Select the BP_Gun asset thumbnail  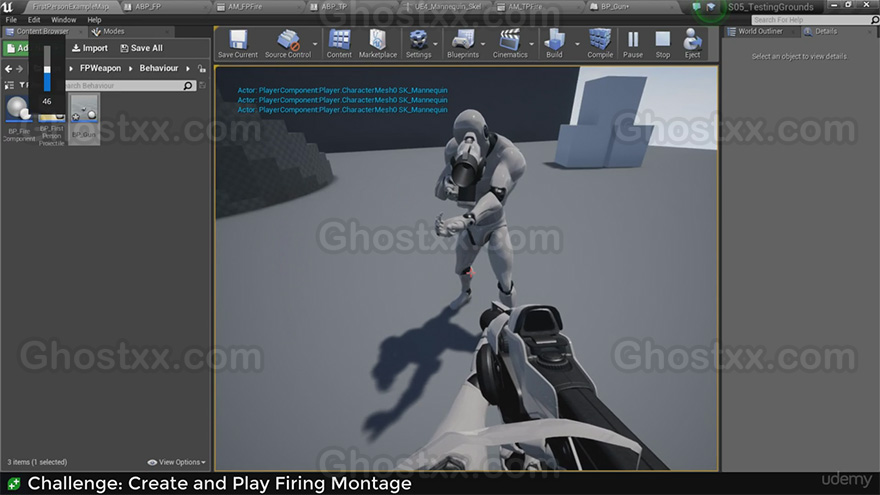click(x=84, y=119)
